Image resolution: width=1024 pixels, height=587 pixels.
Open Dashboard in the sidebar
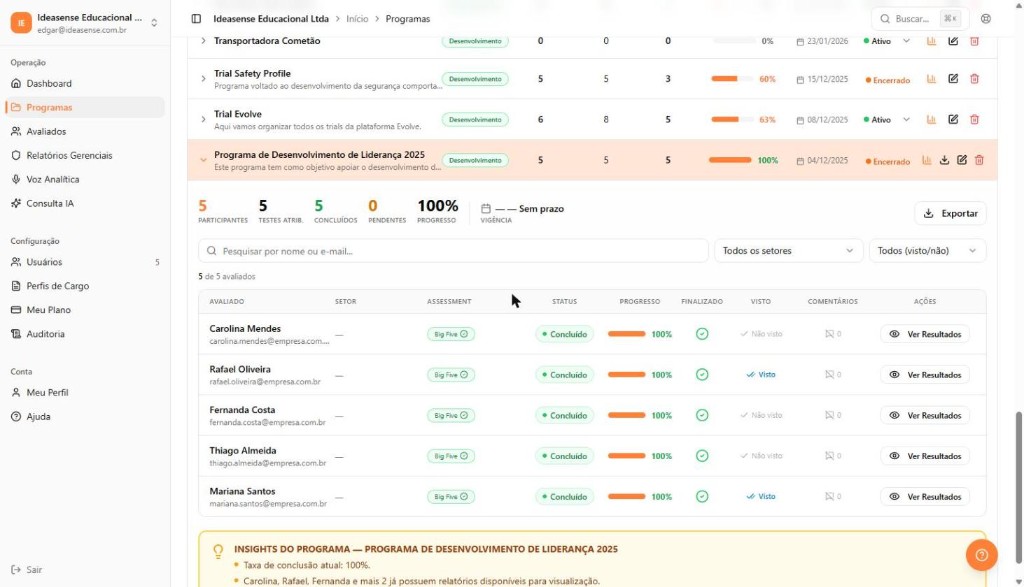(x=85, y=84)
